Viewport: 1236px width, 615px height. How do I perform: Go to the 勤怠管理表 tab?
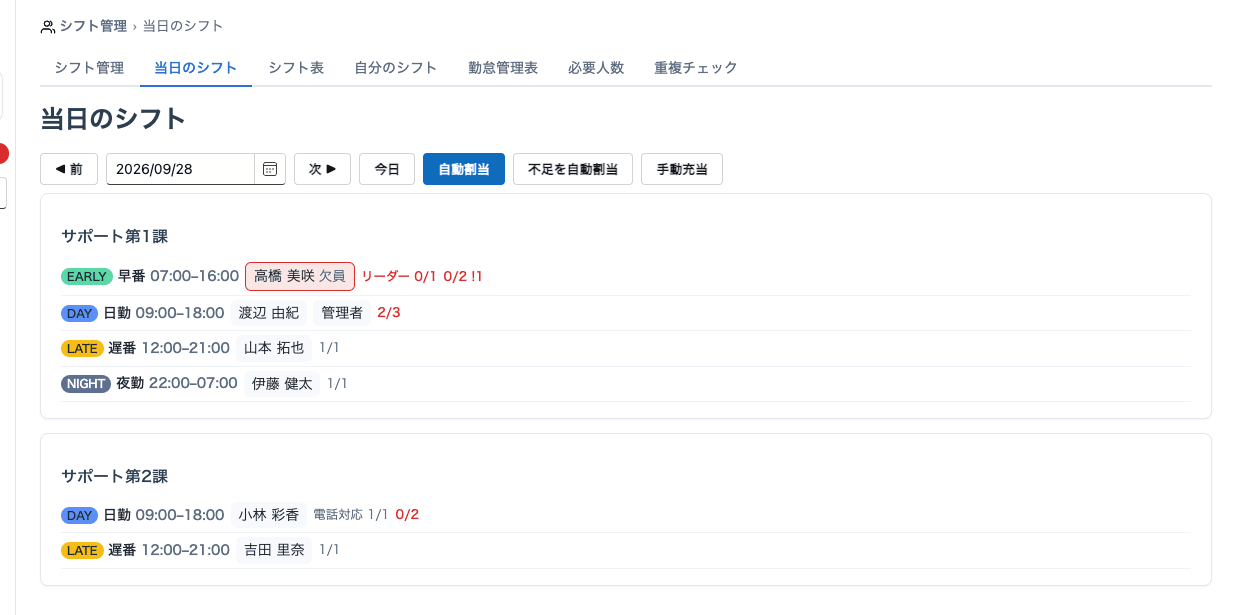(503, 68)
